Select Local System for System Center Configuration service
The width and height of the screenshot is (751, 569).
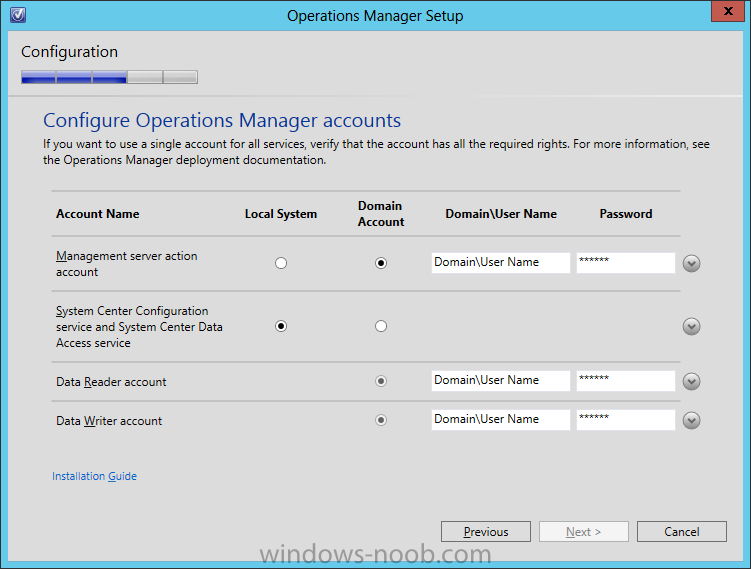point(281,326)
